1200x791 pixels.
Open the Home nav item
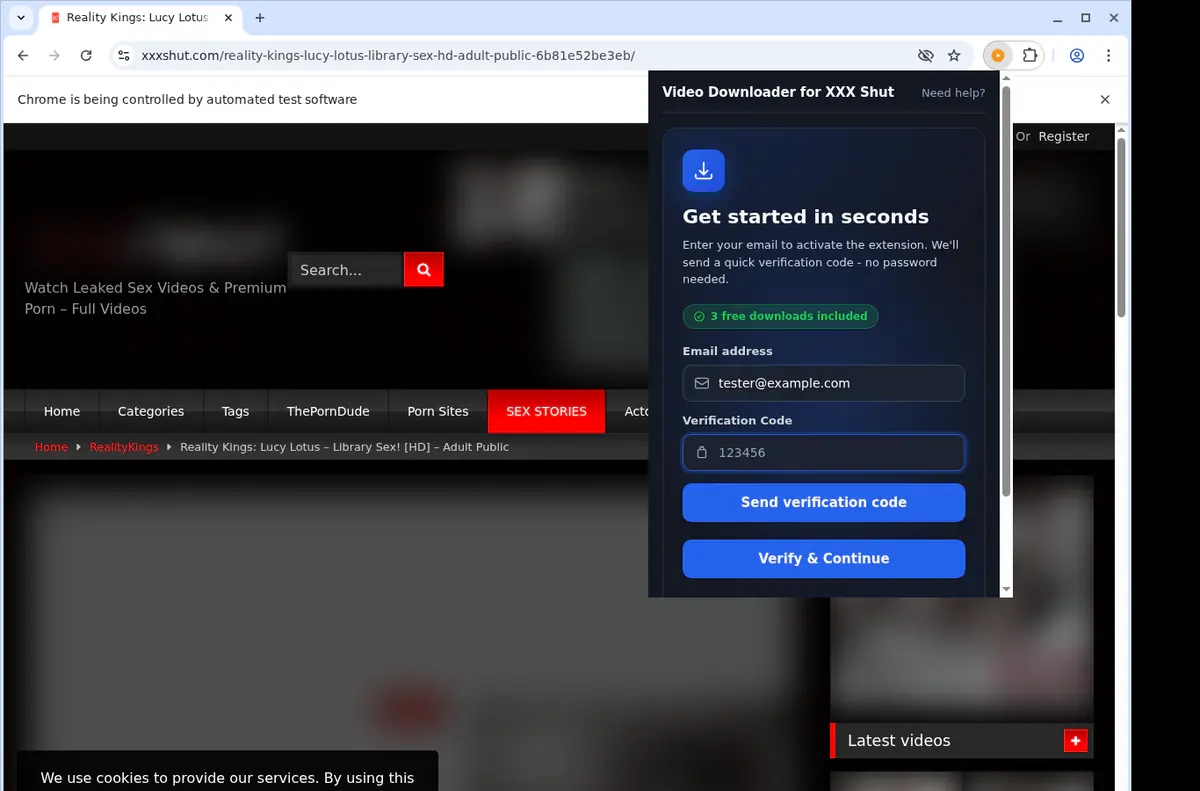[x=62, y=411]
